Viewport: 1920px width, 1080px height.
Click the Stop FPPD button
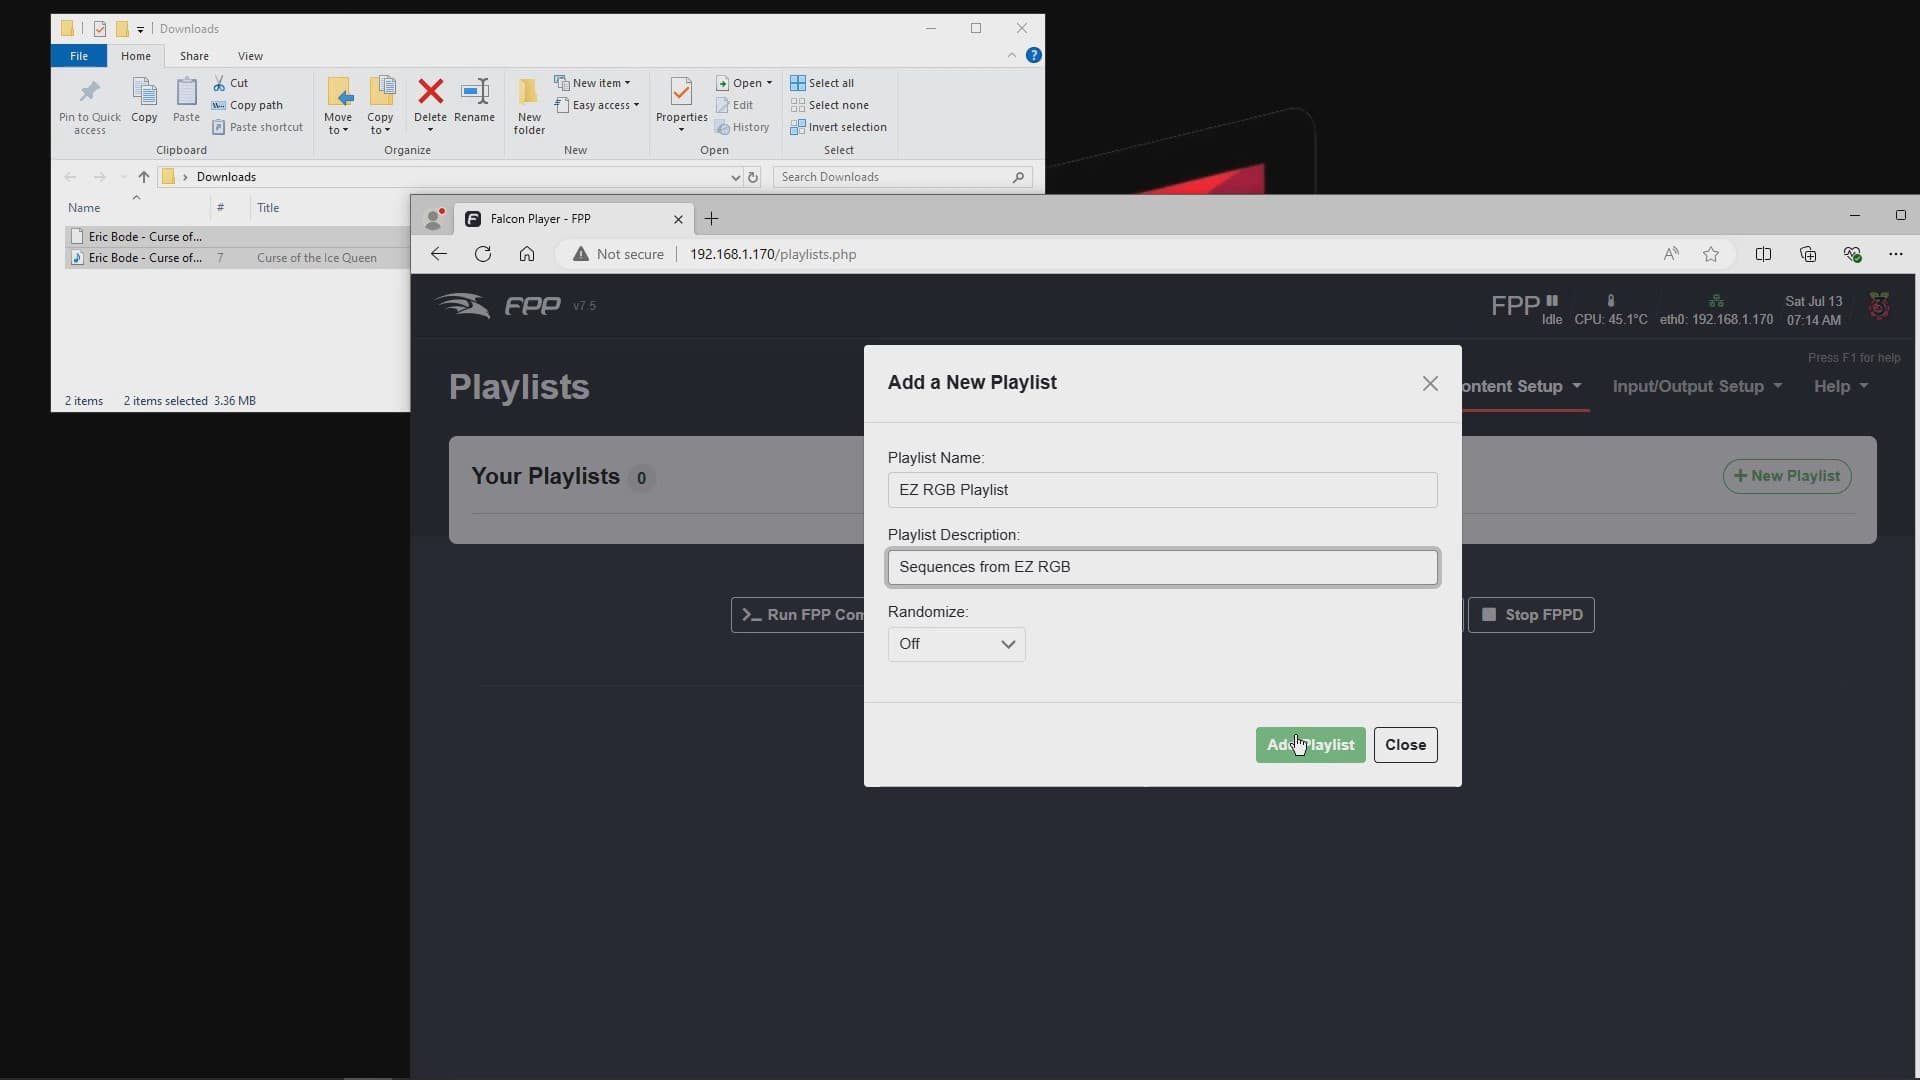point(1531,615)
